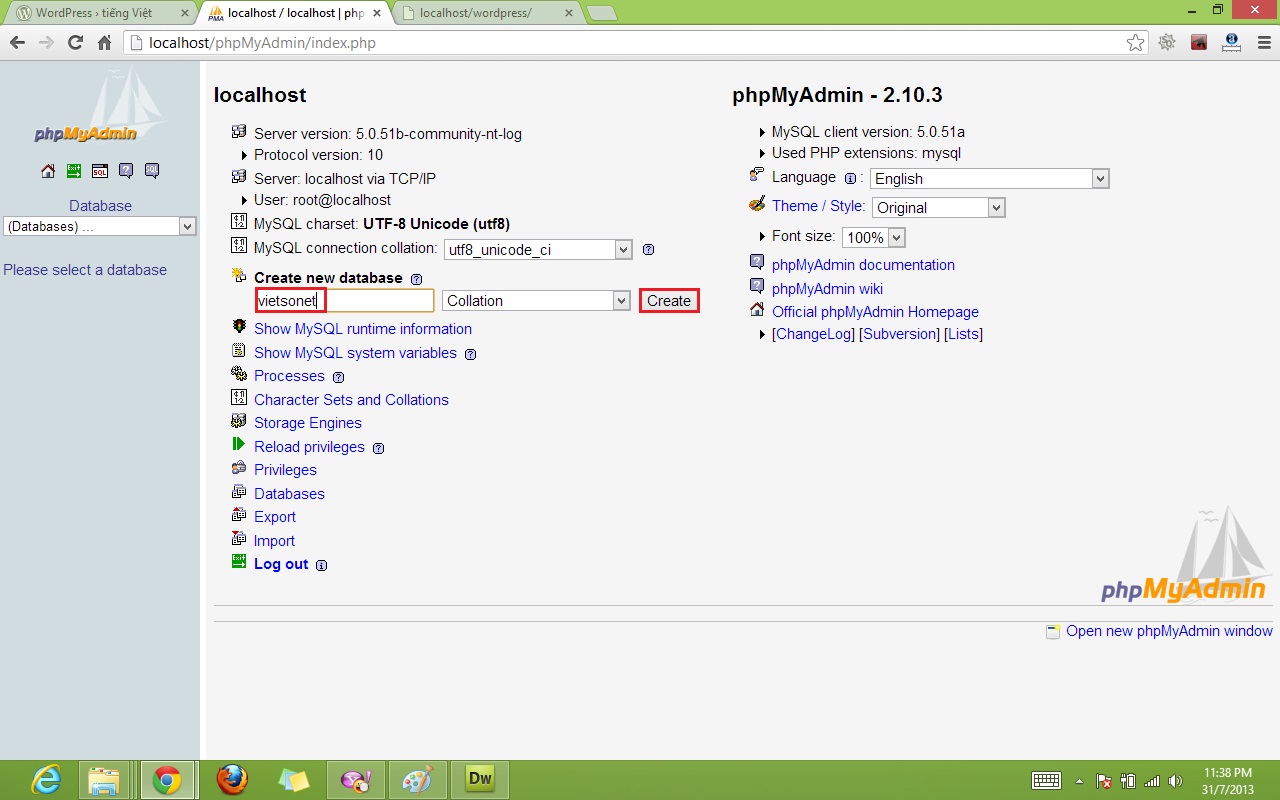Screen dimensions: 1280x800
Task: Open the phpMyAdmin wiki link
Action: pos(827,289)
